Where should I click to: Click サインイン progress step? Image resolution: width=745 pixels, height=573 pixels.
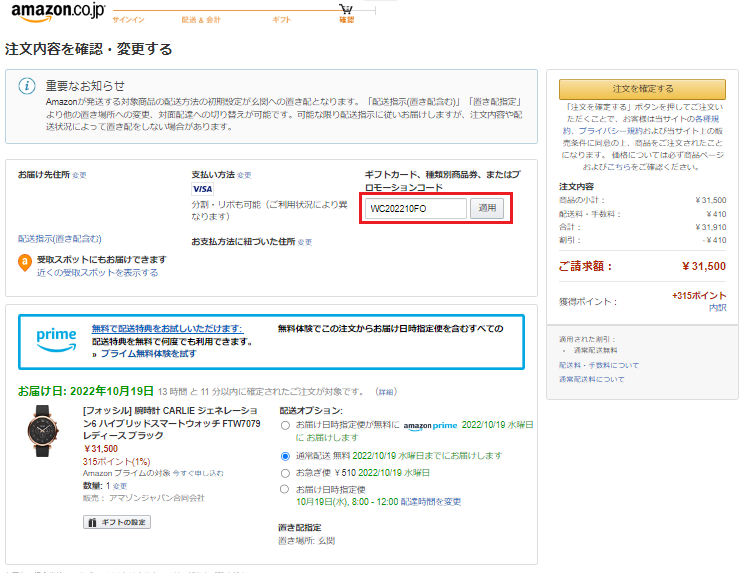tap(128, 20)
